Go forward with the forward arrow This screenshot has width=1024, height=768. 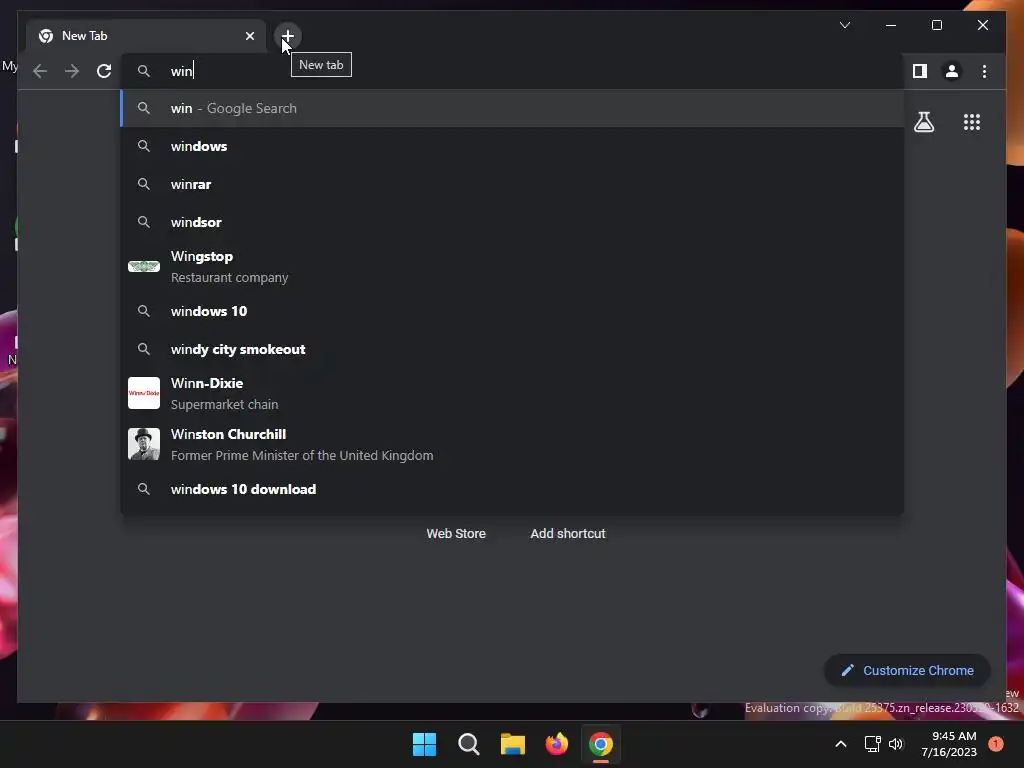point(72,71)
